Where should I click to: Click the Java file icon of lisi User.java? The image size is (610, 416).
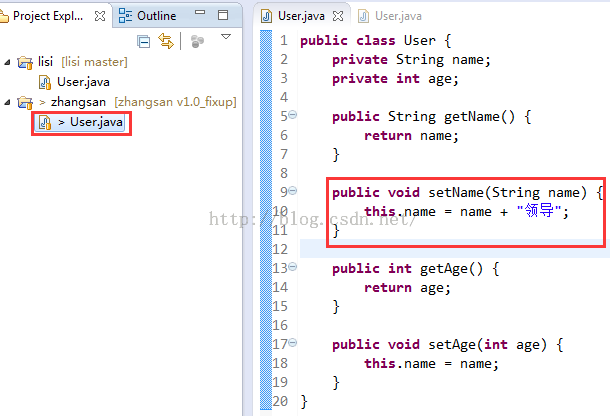(x=45, y=82)
